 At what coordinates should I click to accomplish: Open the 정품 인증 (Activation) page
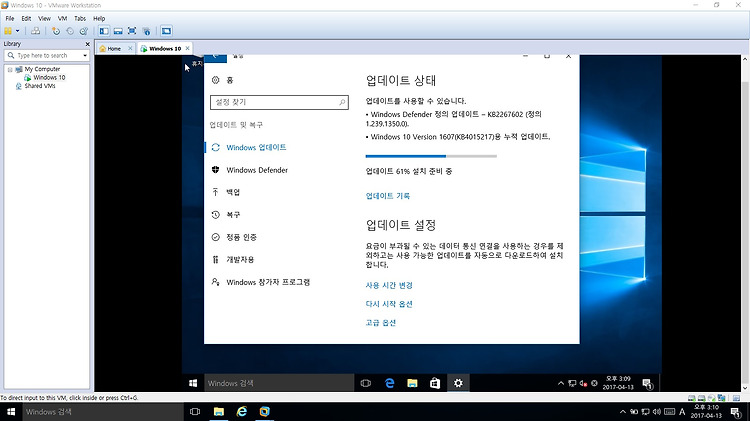[241, 237]
